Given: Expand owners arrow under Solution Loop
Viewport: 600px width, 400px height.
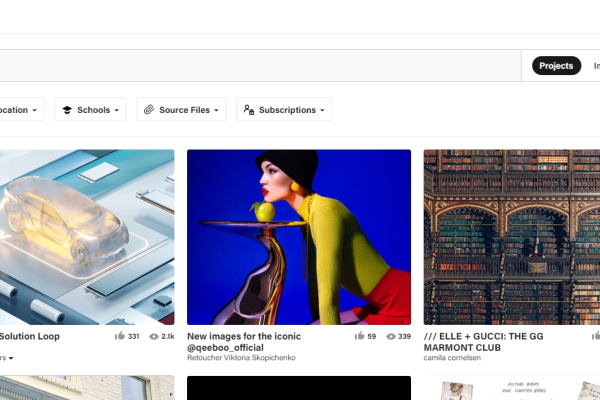Looking at the screenshot, I should [x=10, y=357].
